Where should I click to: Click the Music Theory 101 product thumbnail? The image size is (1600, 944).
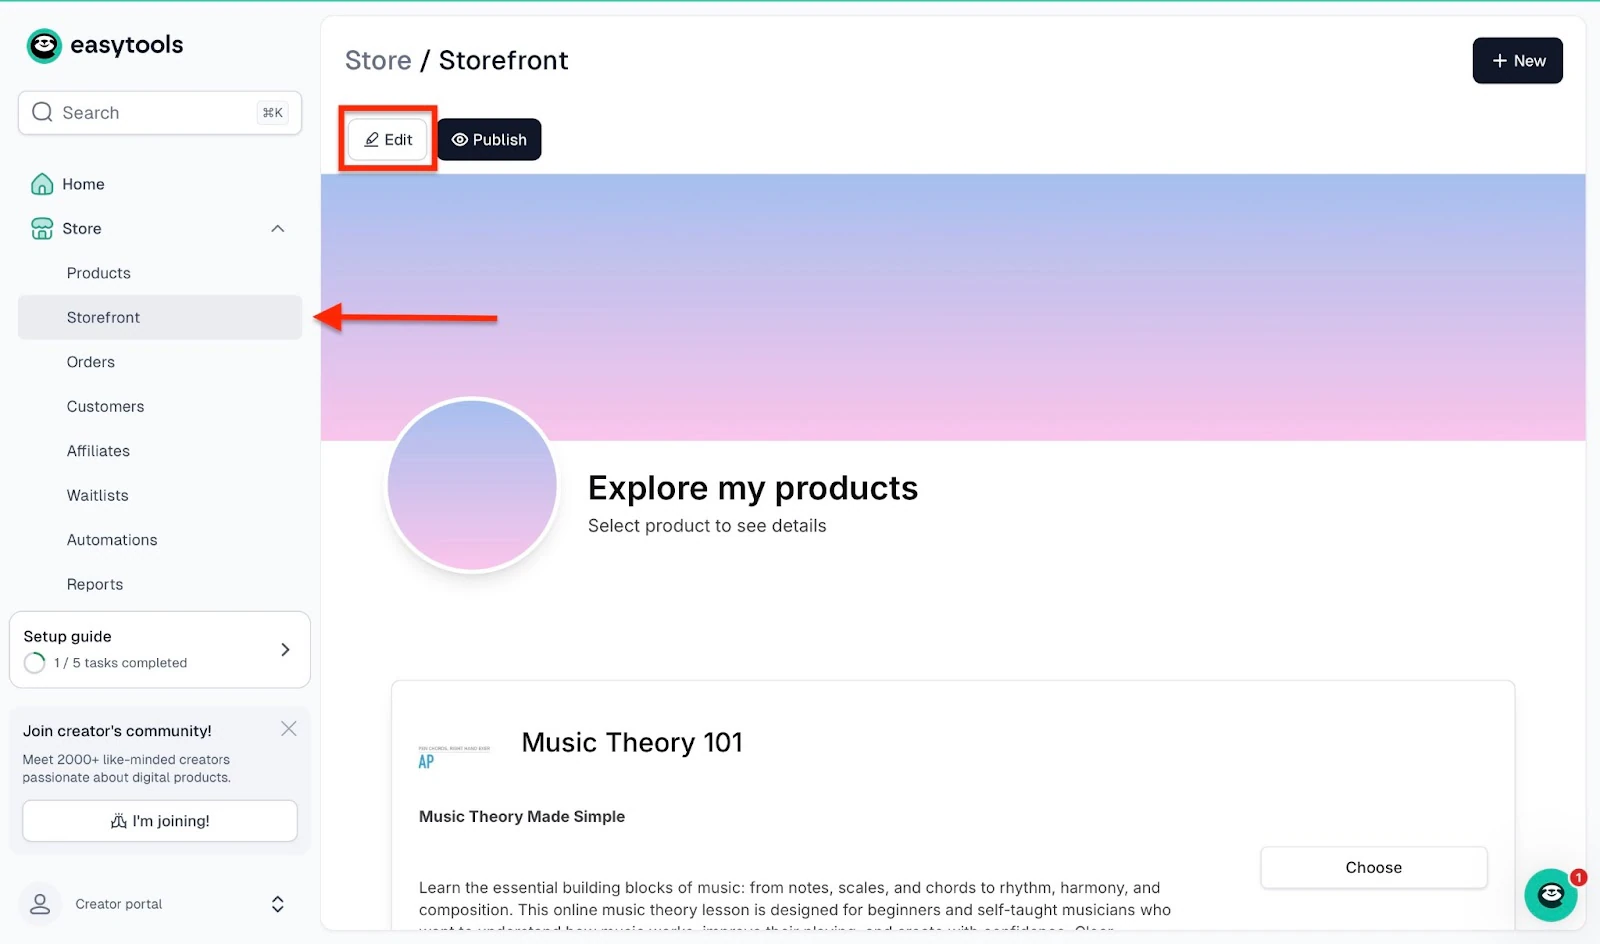click(454, 755)
